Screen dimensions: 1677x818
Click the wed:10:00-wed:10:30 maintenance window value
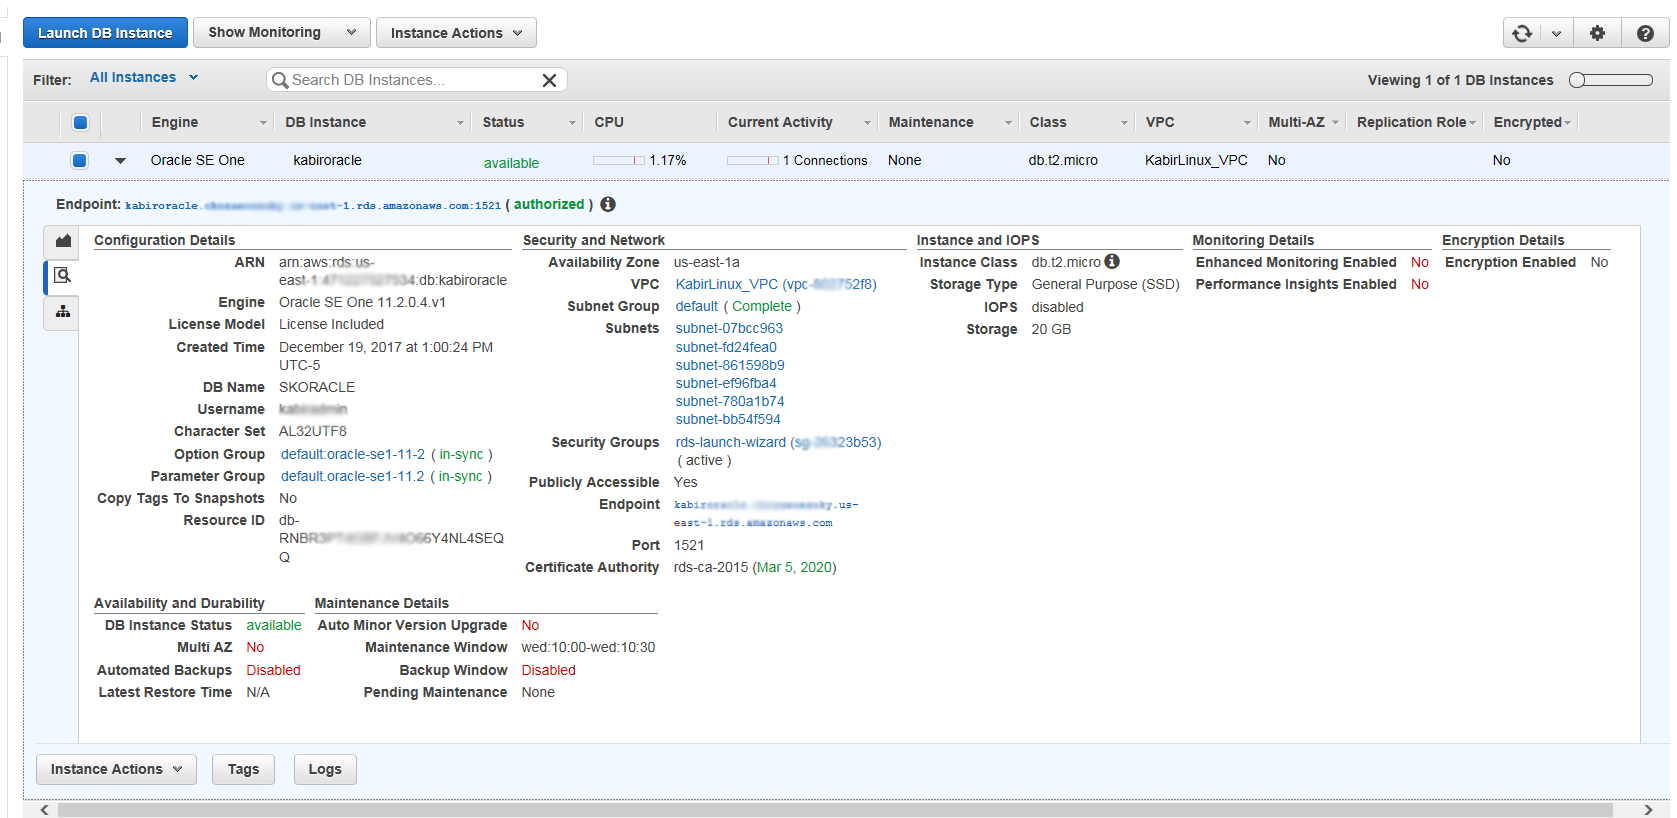[588, 647]
